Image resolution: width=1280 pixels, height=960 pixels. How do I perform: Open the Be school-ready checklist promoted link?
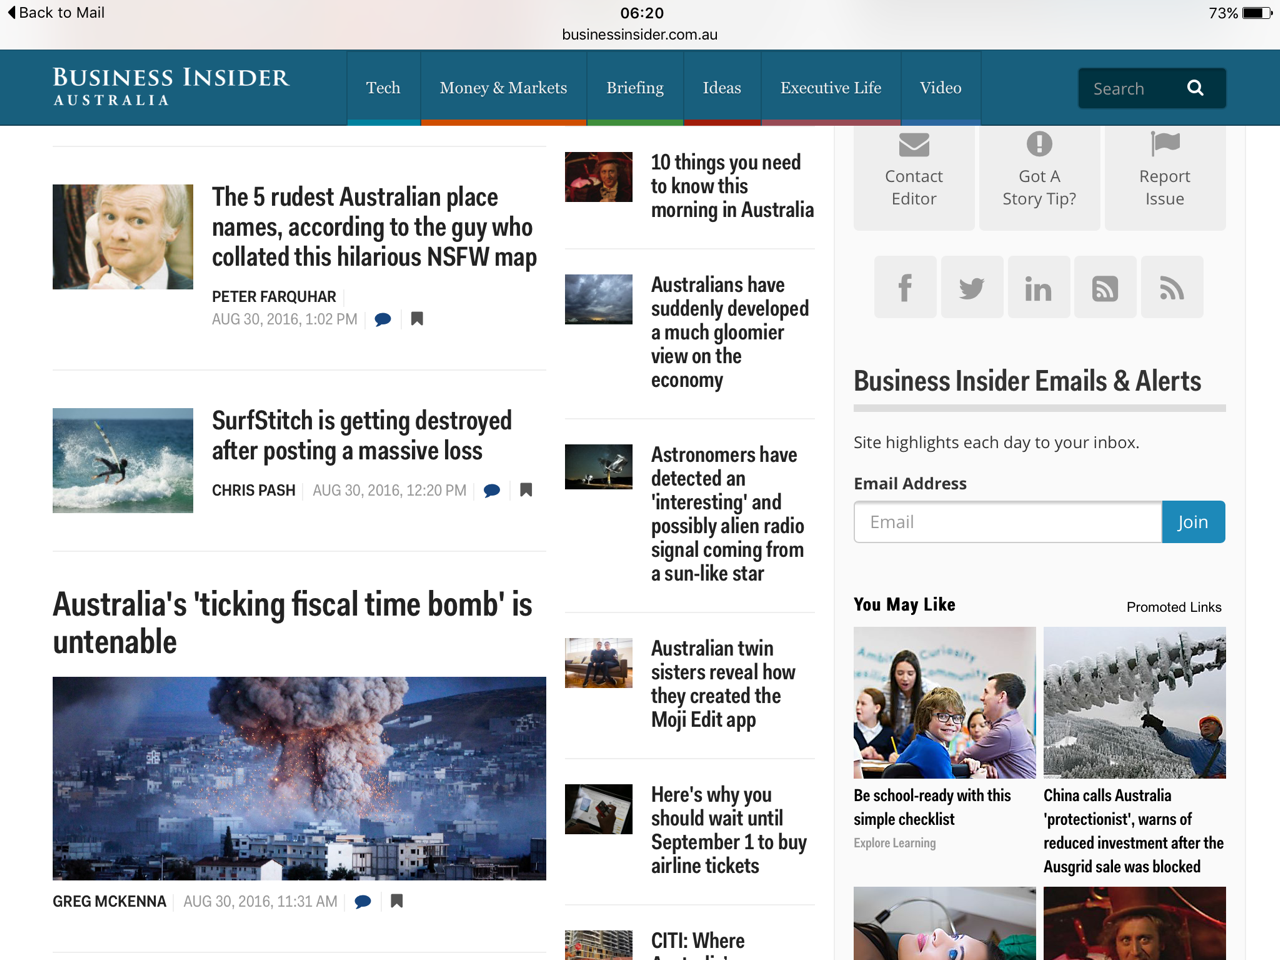(x=932, y=807)
